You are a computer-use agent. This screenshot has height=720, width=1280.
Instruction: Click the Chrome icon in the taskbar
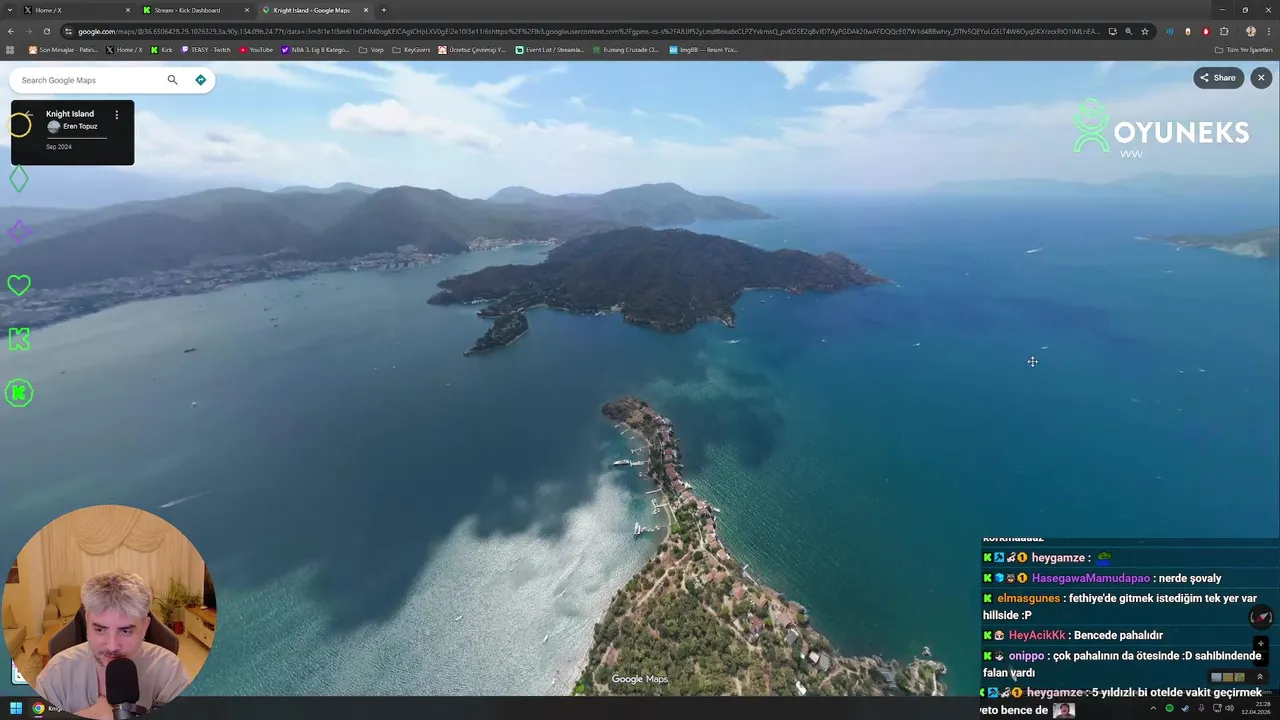[38, 708]
